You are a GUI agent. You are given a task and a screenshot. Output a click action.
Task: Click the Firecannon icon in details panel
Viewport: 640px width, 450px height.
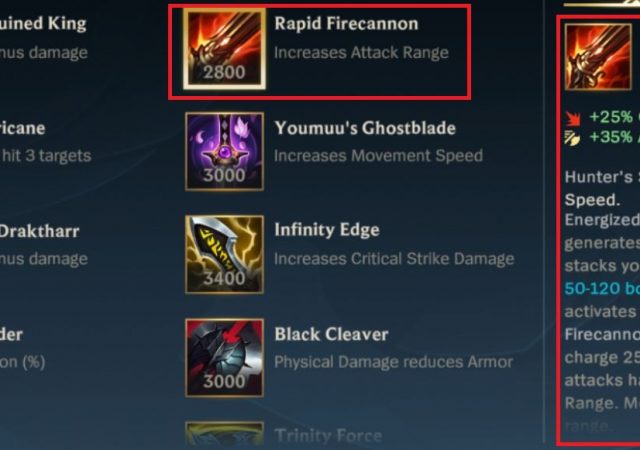pyautogui.click(x=598, y=56)
